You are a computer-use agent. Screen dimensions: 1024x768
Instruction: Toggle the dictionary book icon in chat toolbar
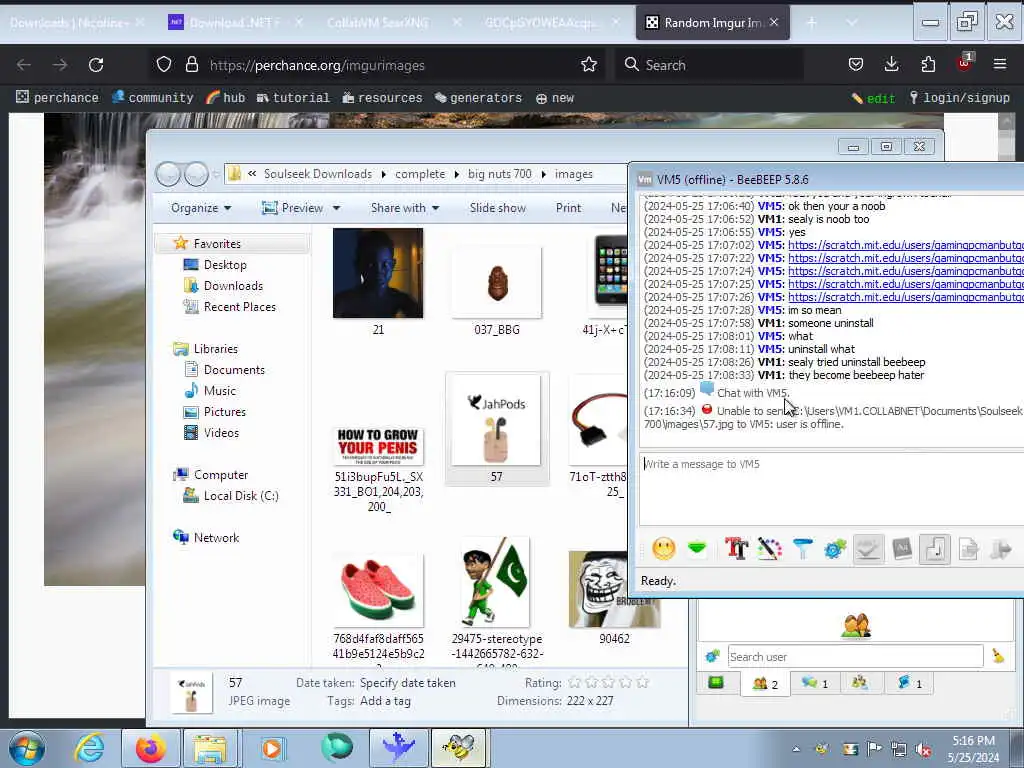coord(902,549)
